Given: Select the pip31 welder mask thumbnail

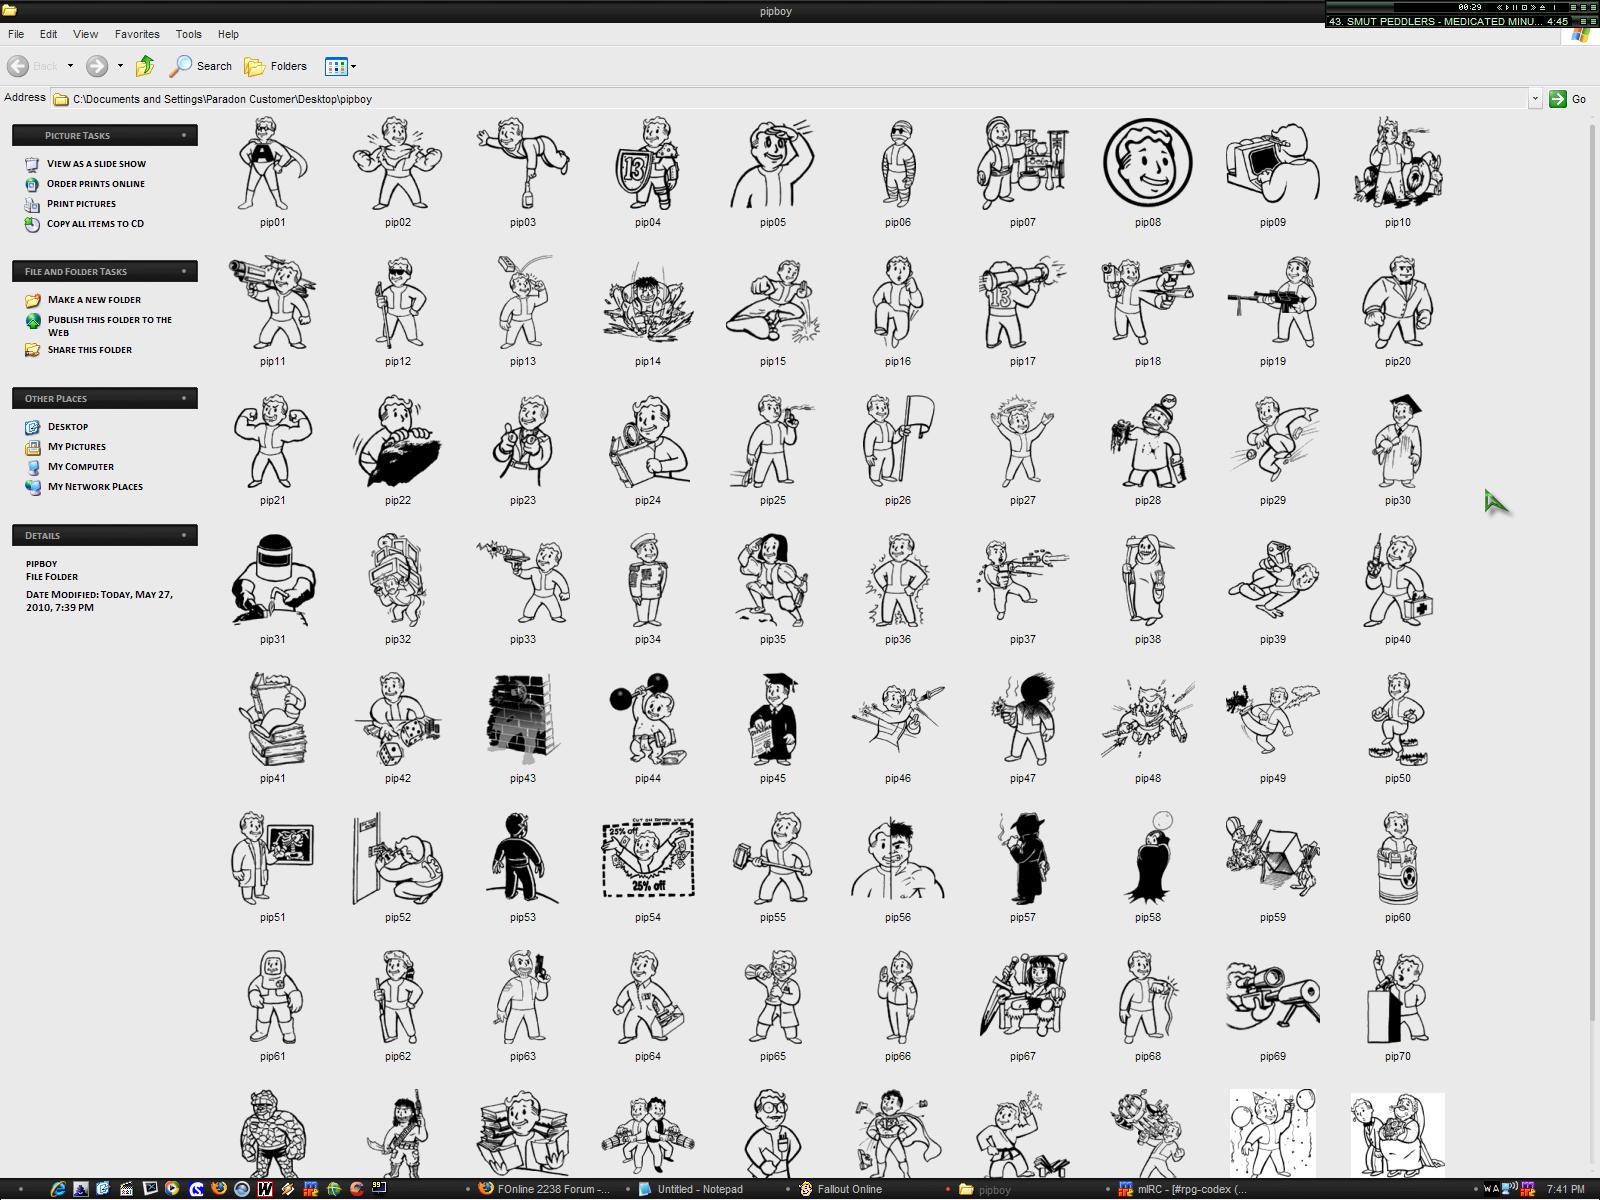Looking at the screenshot, I should click(x=273, y=580).
